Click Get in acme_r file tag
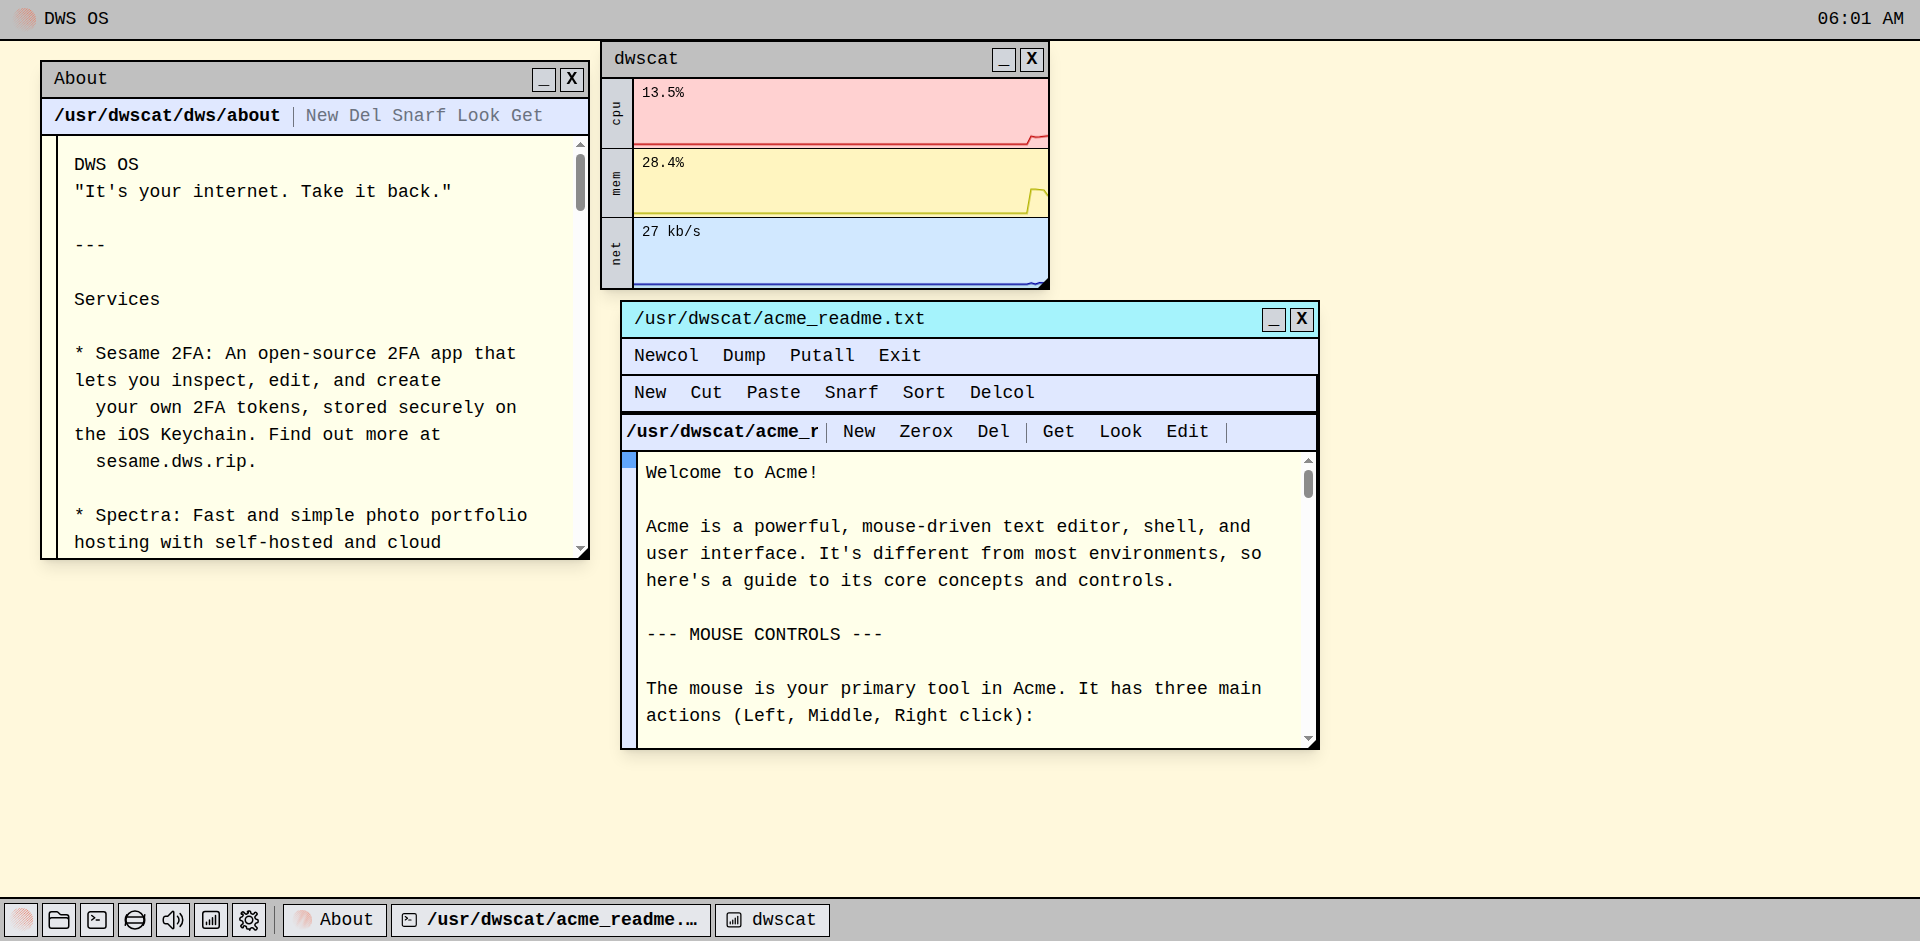 [x=1058, y=432]
